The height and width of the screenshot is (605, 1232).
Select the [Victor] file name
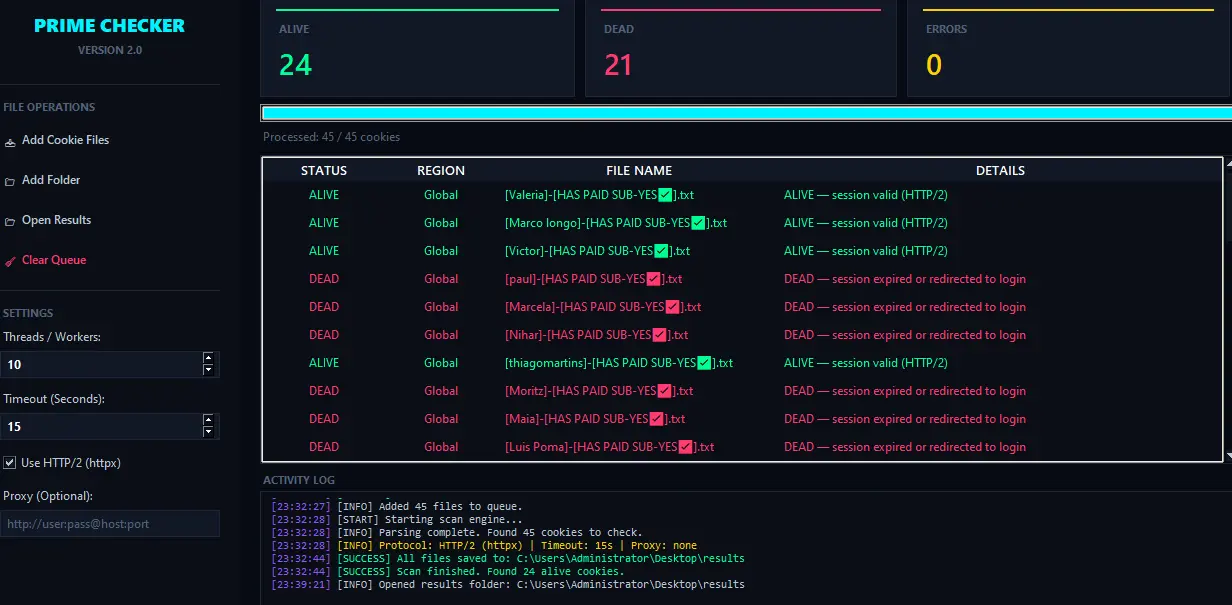[597, 251]
